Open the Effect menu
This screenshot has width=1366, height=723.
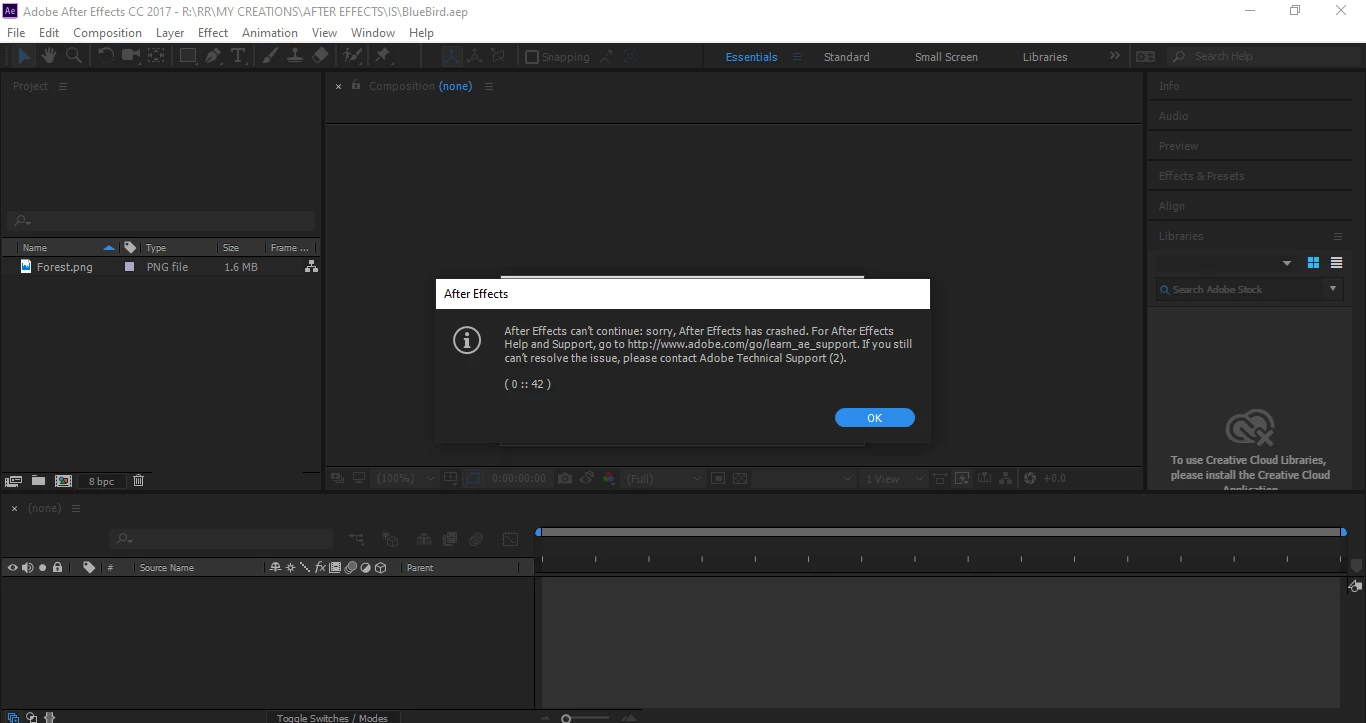(x=213, y=32)
